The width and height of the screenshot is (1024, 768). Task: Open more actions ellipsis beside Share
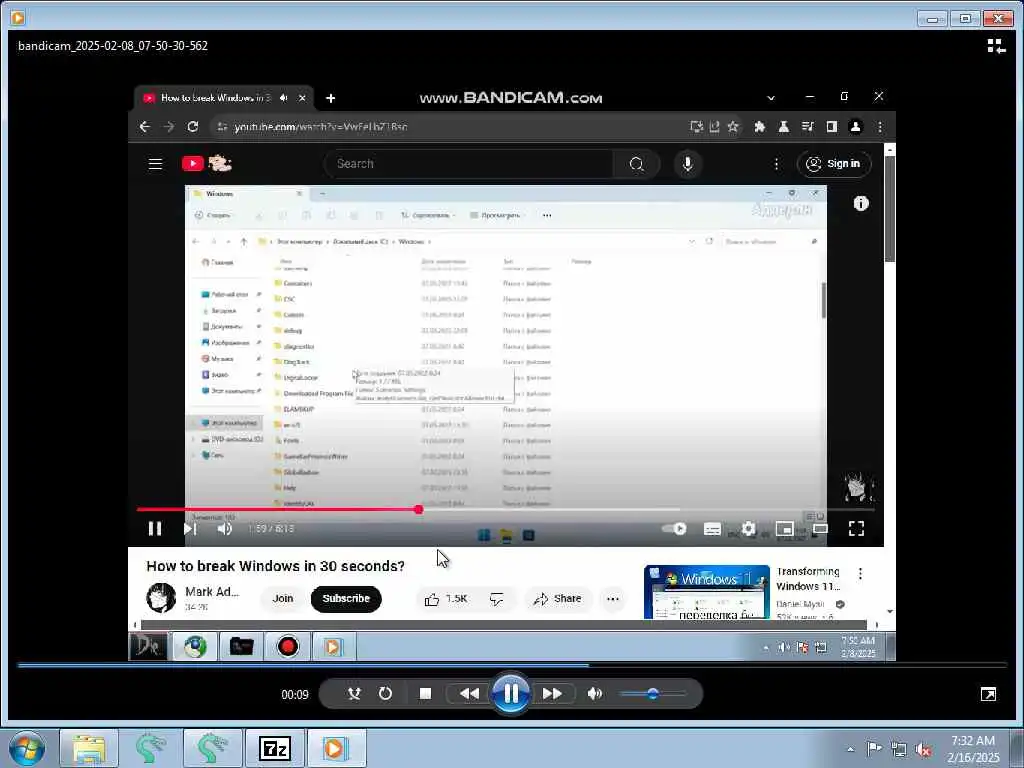pyautogui.click(x=613, y=599)
